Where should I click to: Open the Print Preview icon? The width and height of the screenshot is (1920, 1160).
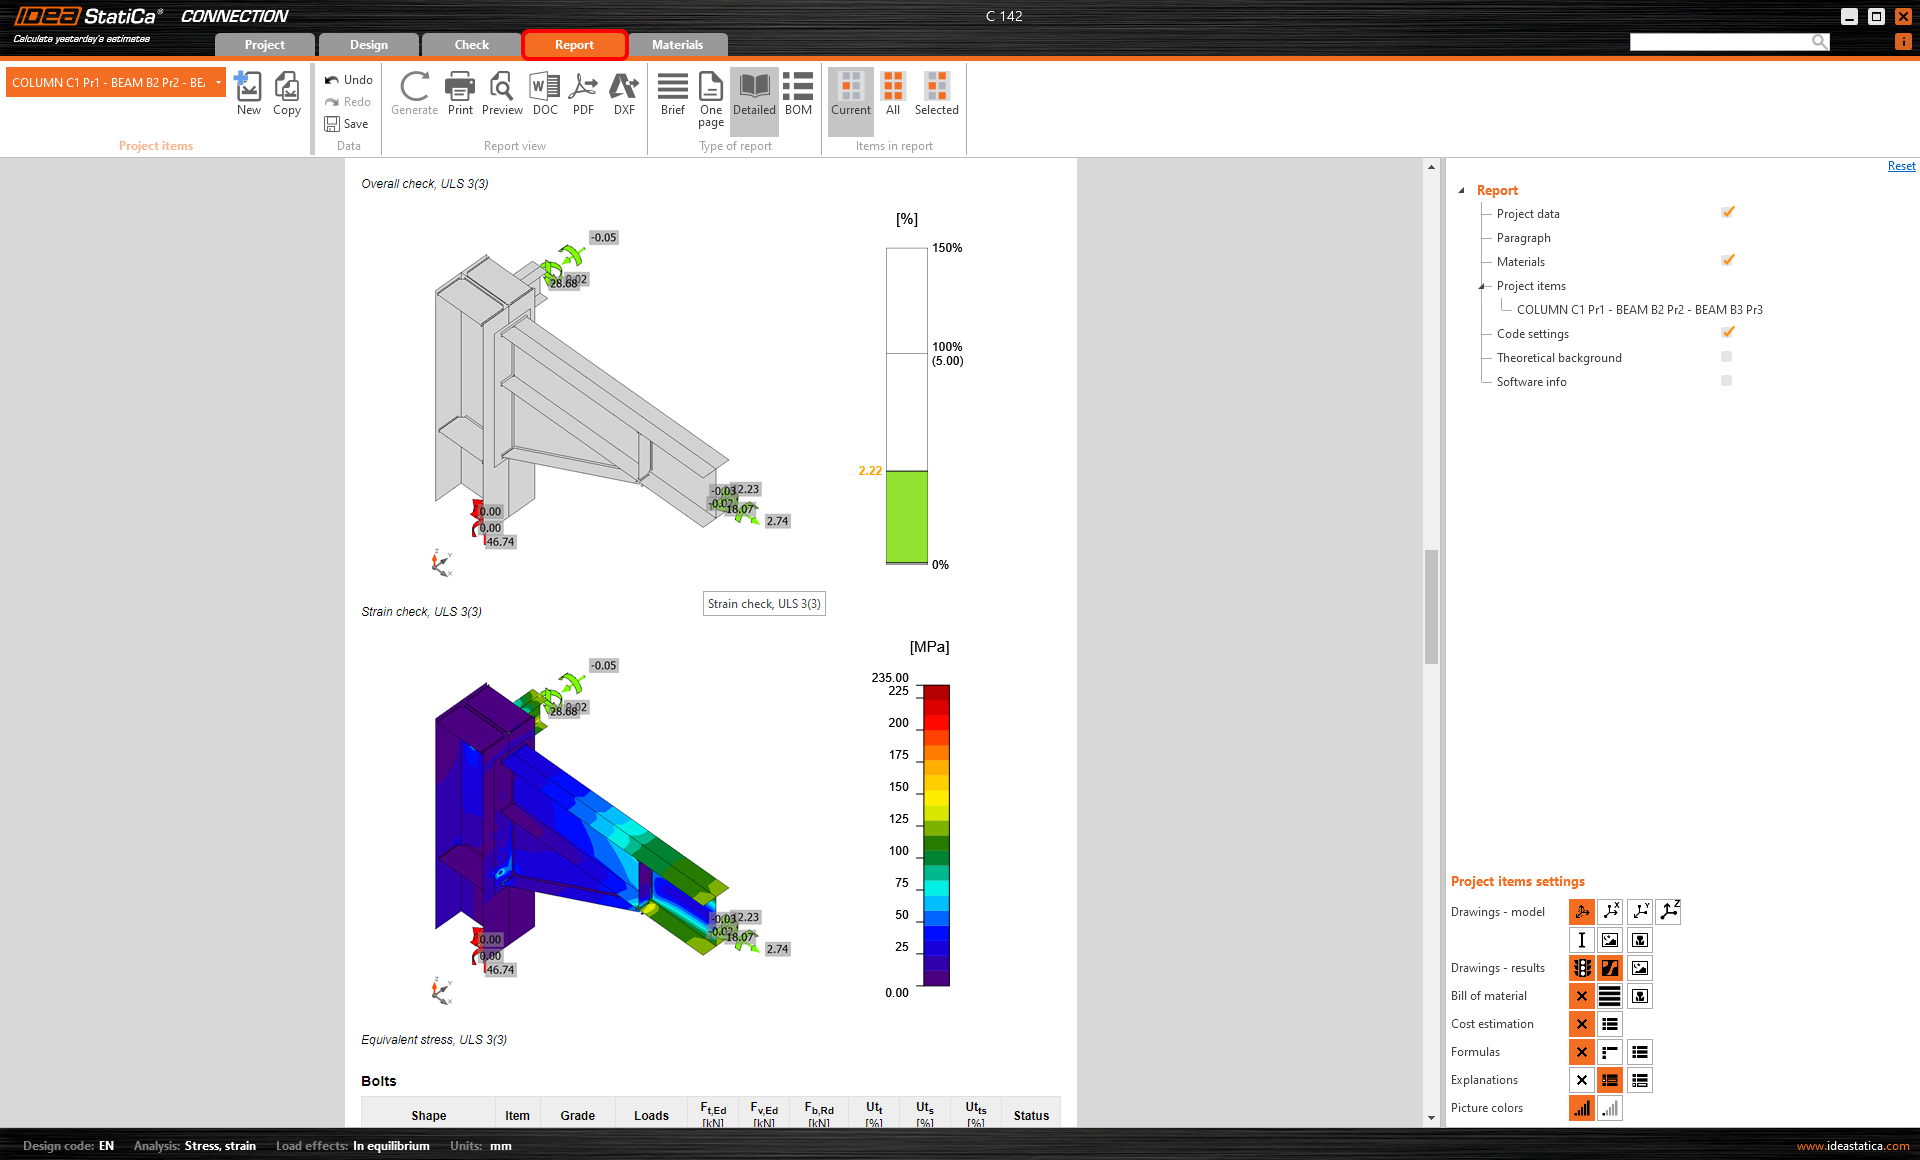tap(502, 93)
